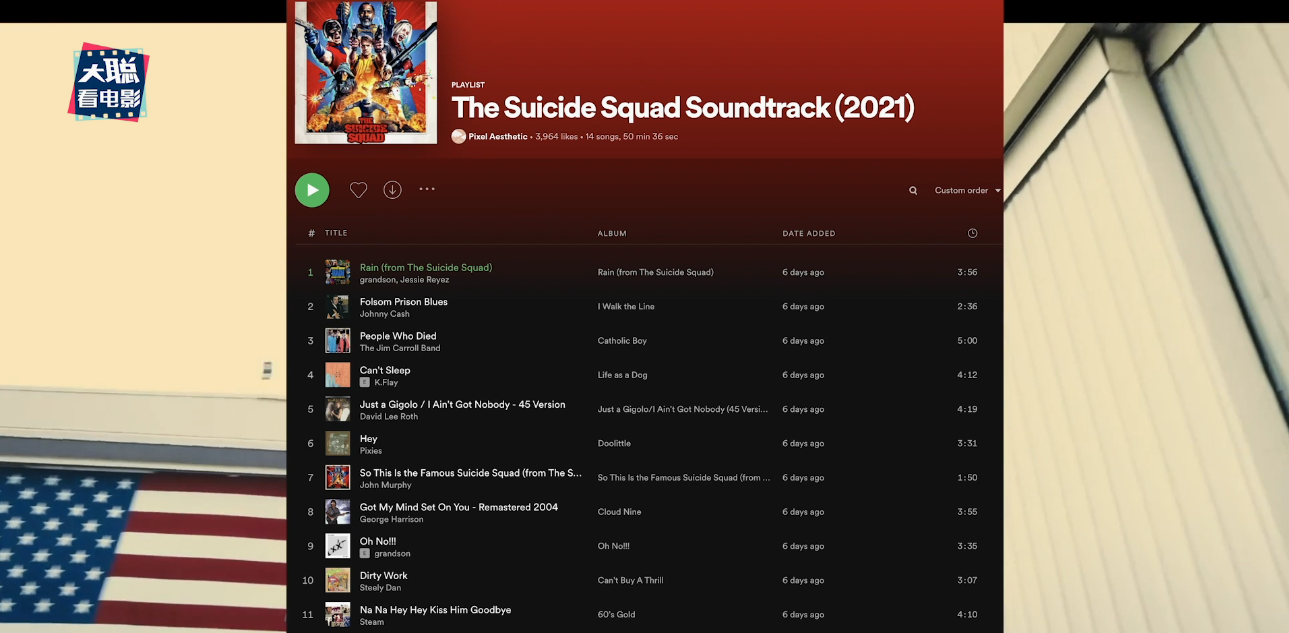This screenshot has height=633, width=1289.
Task: Select the Dirty Work track title
Action: pos(384,575)
